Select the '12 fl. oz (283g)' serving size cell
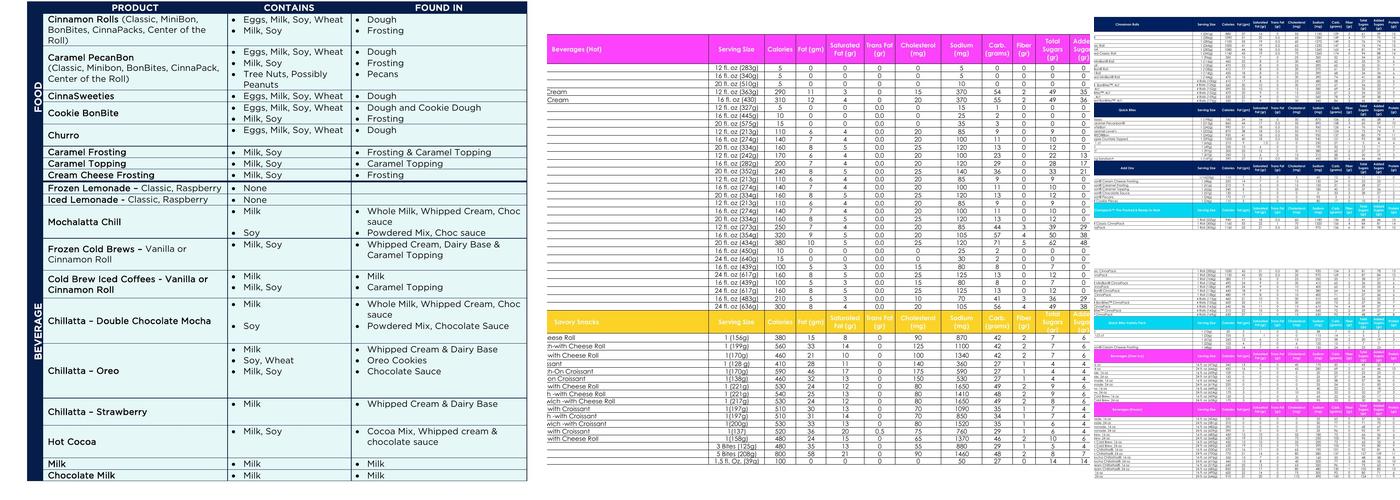The height and width of the screenshot is (500, 1400). (736, 68)
